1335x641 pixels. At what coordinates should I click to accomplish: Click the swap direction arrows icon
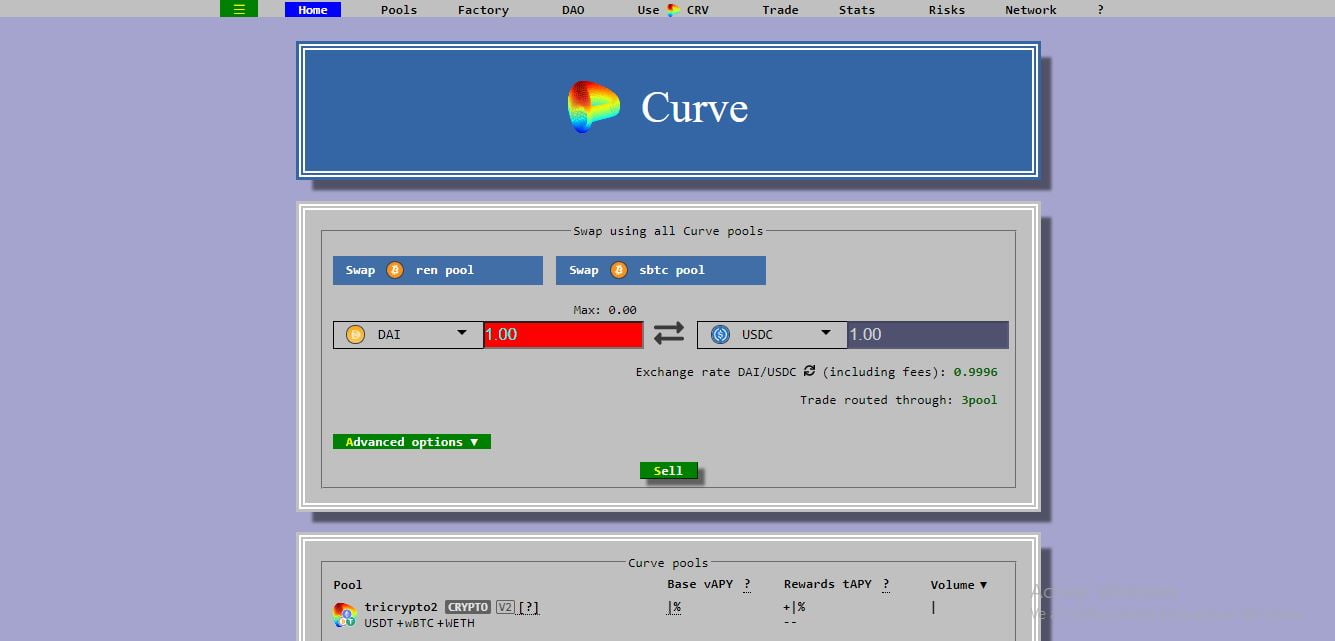669,334
